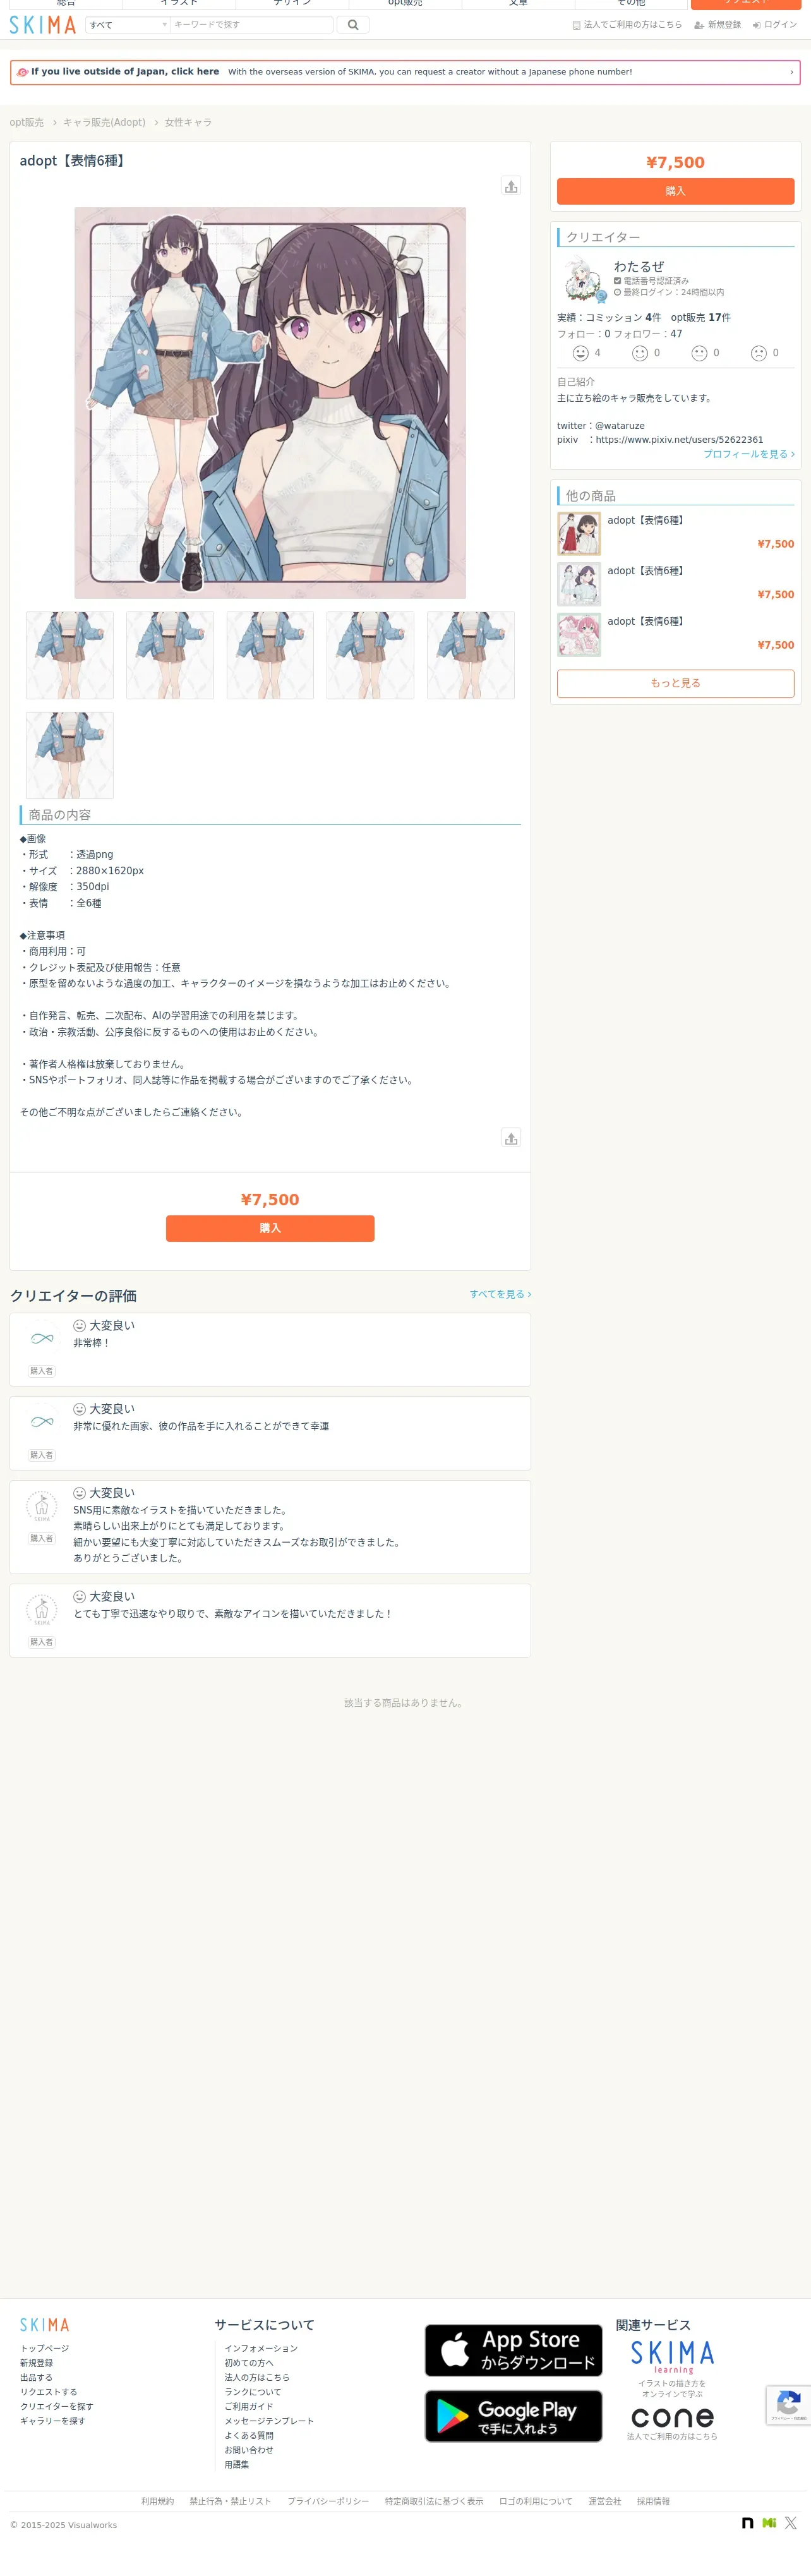
Task: Open the cone service logo
Action: [672, 2418]
